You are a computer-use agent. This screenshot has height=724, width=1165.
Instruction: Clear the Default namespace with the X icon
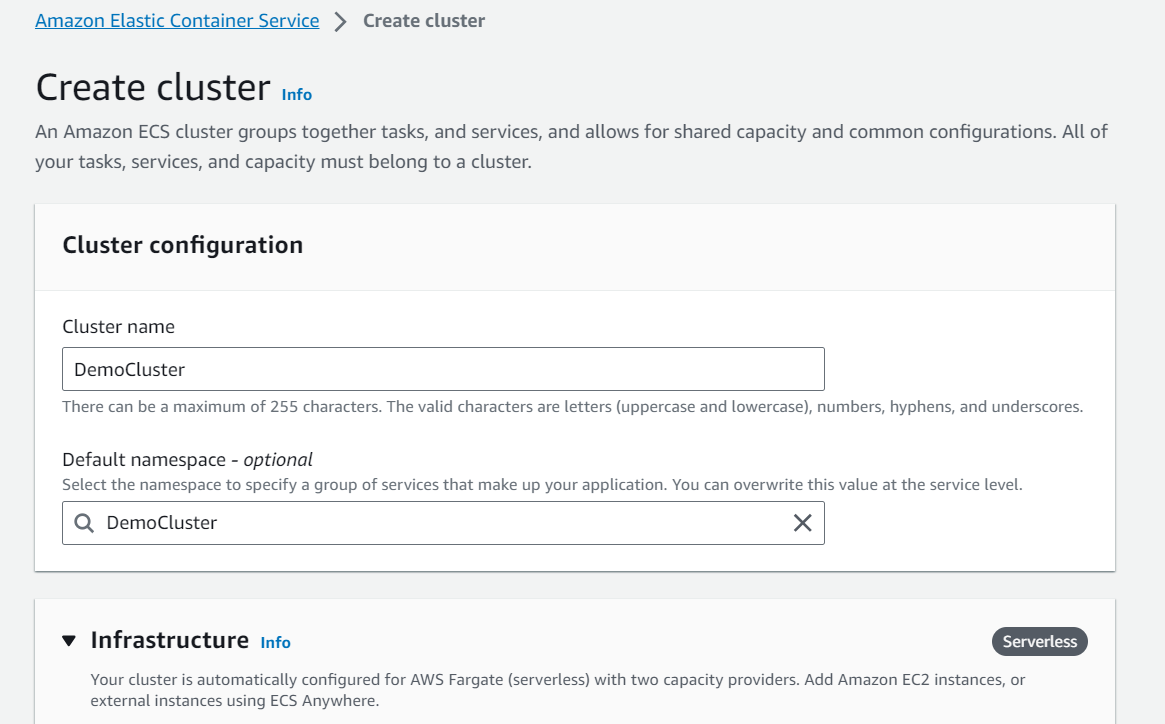point(802,523)
